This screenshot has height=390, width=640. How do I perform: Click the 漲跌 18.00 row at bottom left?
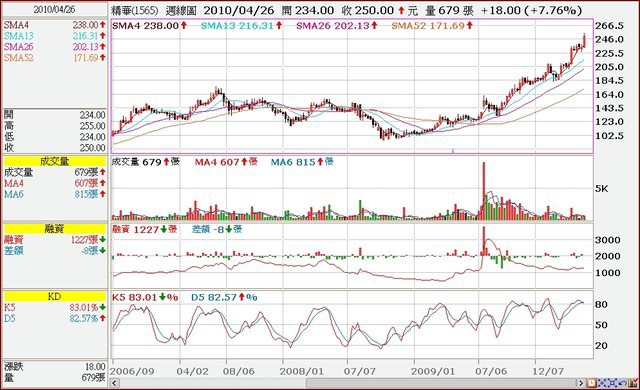[55, 366]
